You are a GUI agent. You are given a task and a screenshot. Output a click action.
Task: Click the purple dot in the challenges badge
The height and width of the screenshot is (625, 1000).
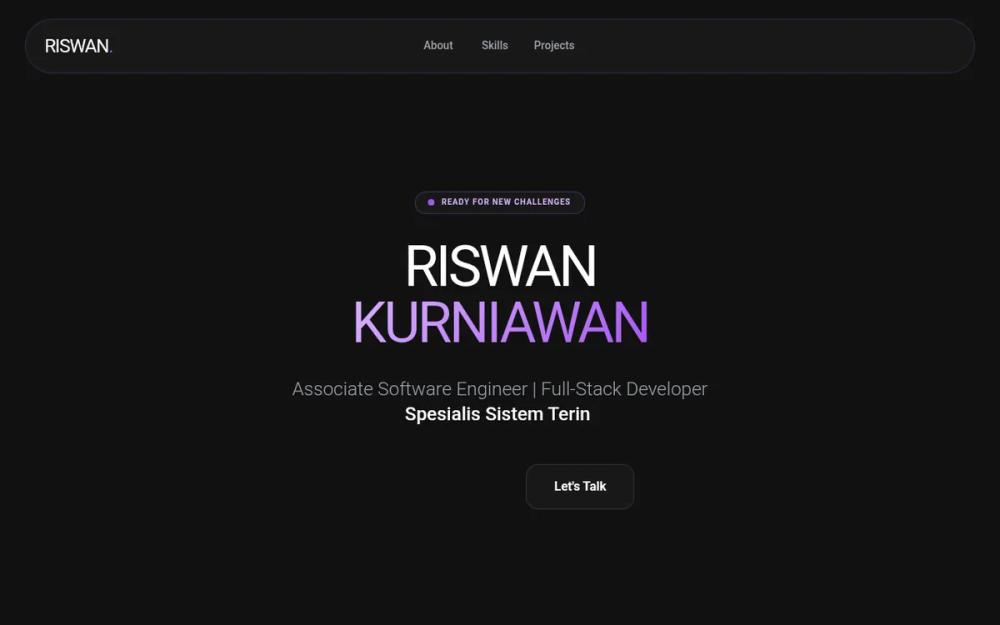click(x=432, y=202)
